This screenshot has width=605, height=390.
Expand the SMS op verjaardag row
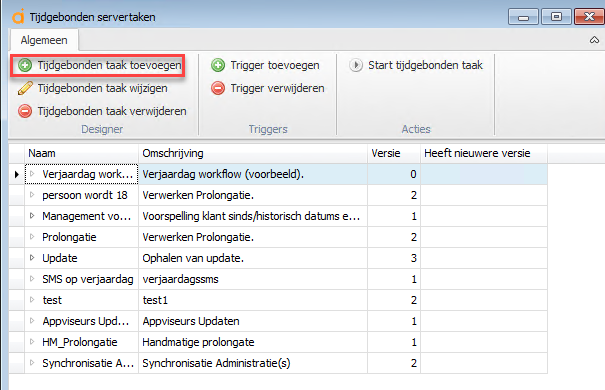tap(32, 279)
